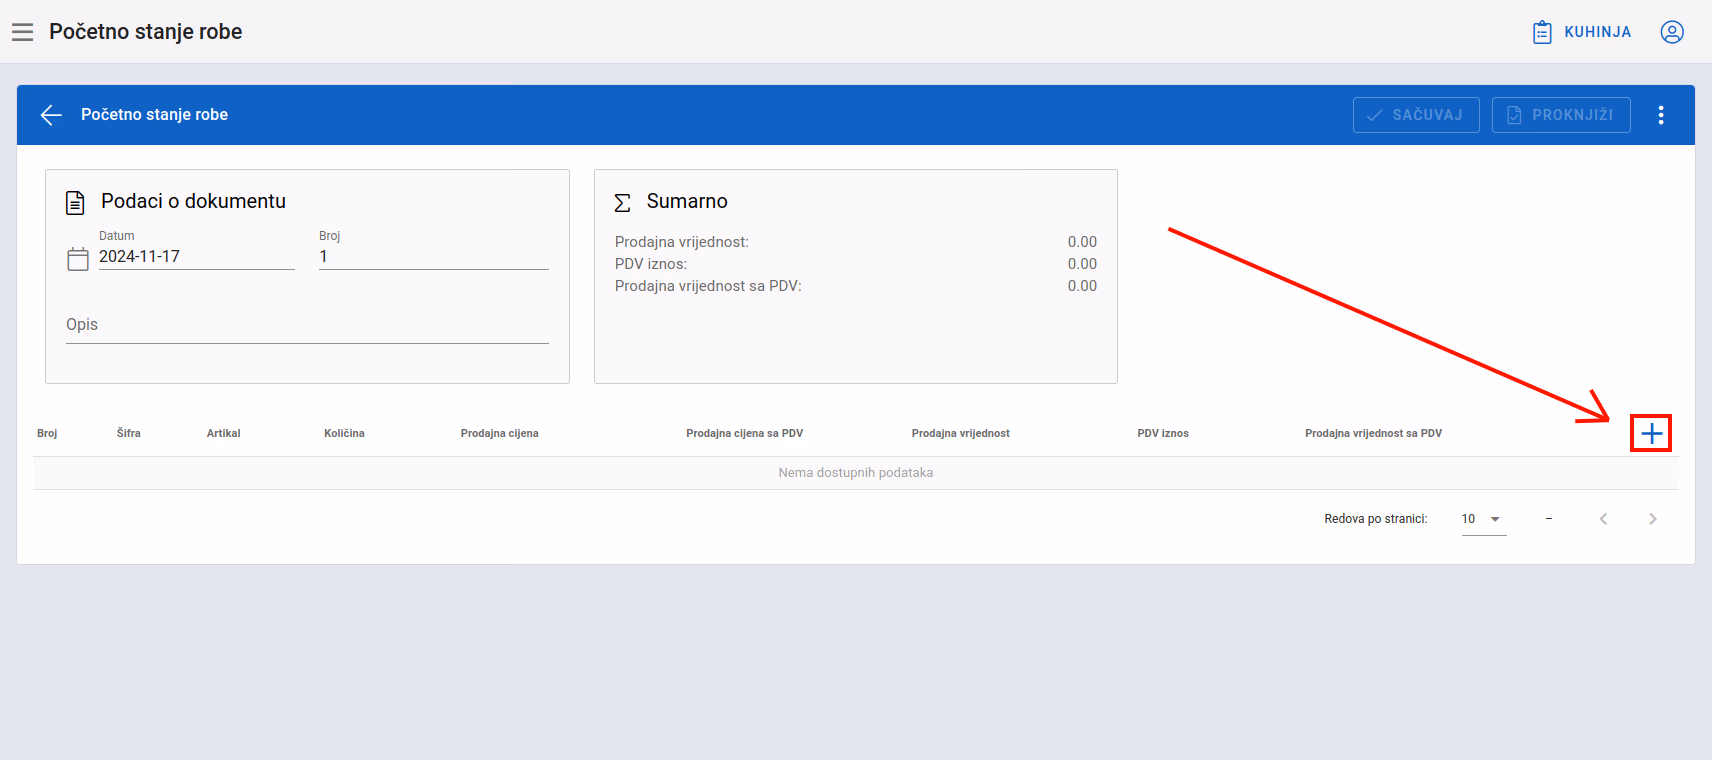Click the calendar icon next to Datum

tap(78, 259)
